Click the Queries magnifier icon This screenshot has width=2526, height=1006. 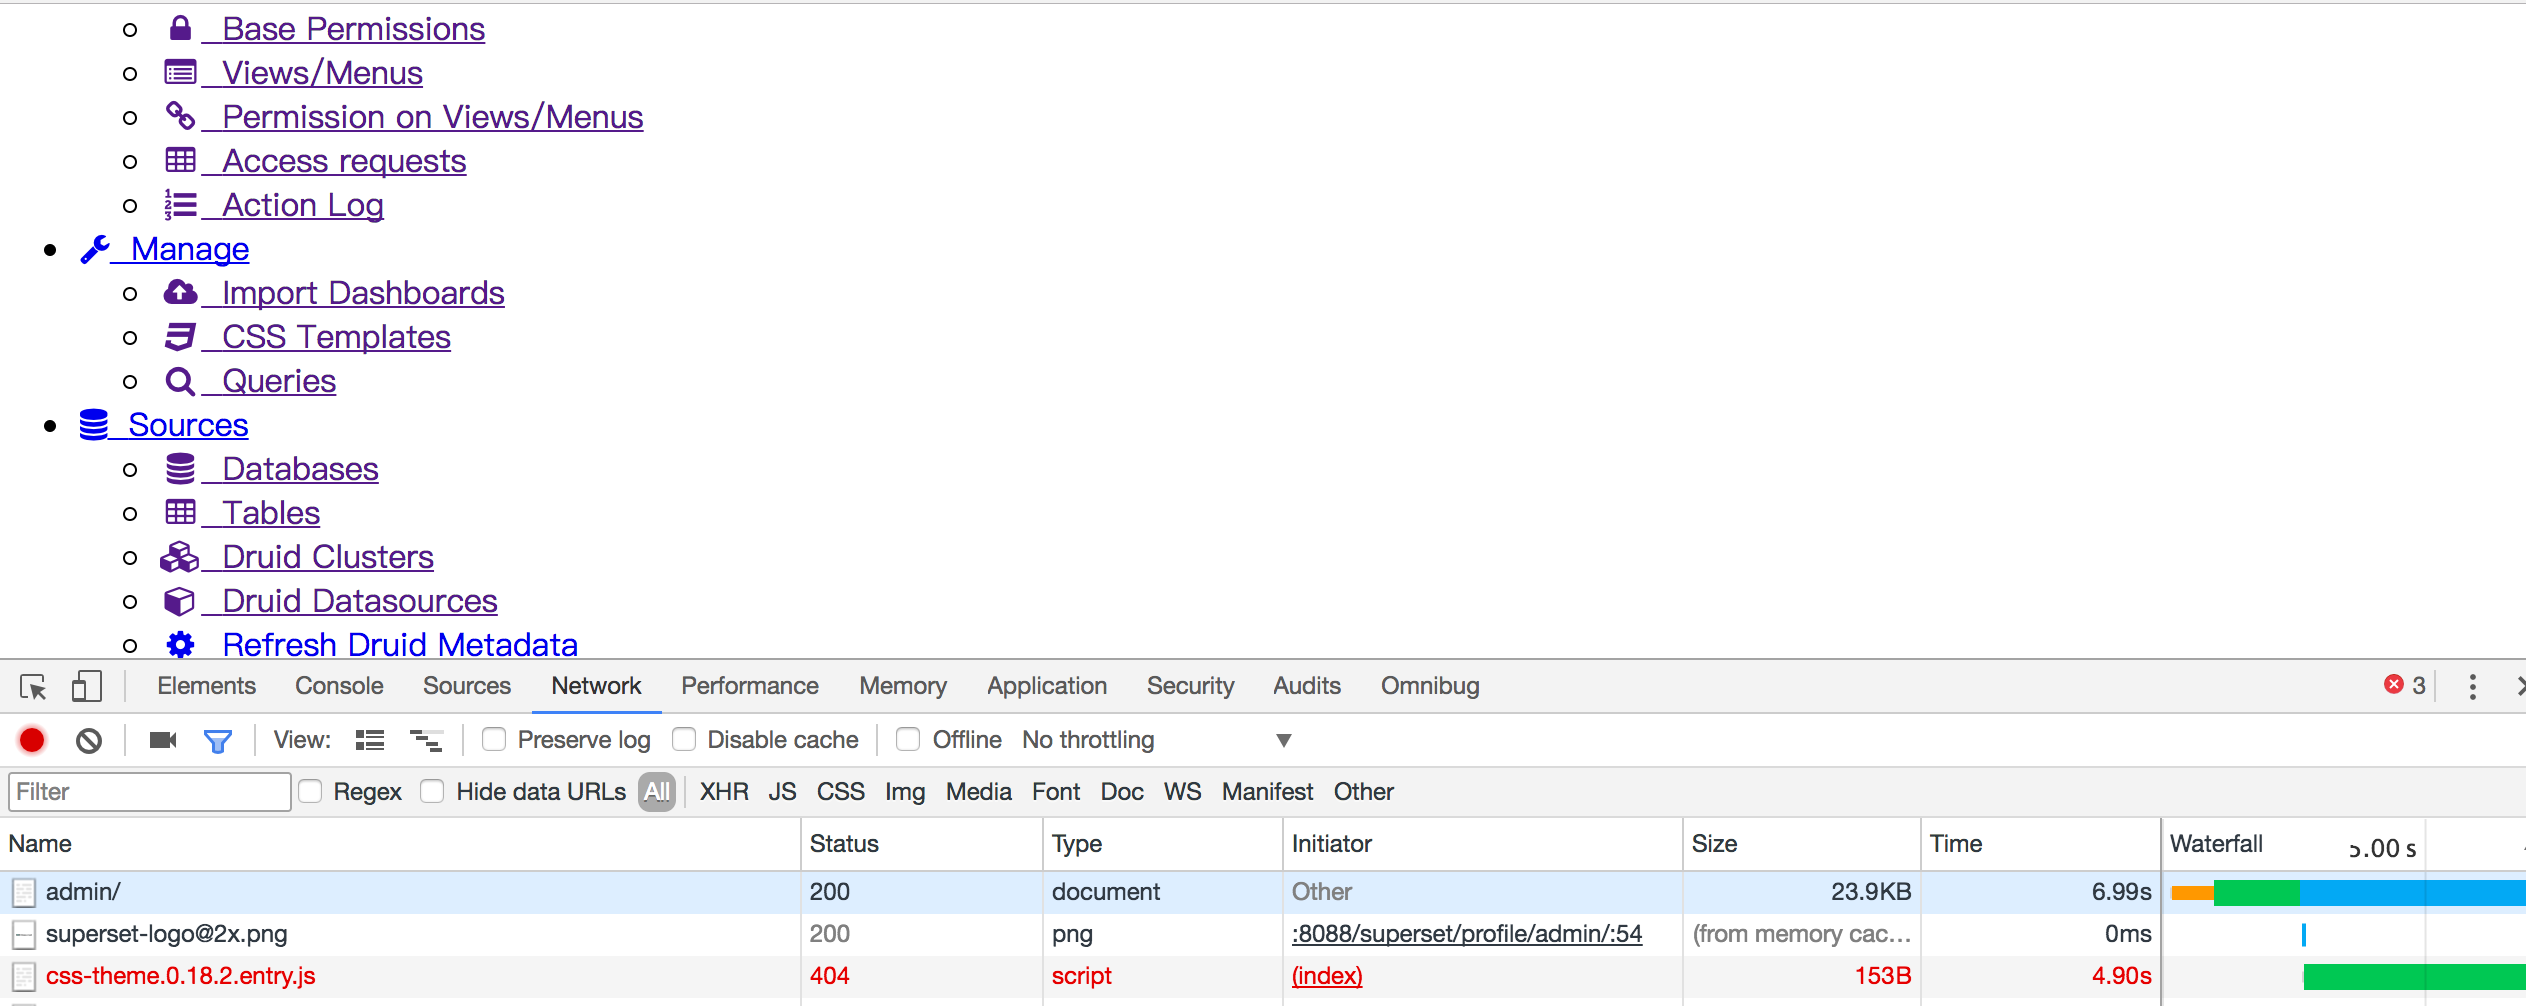pyautogui.click(x=180, y=380)
